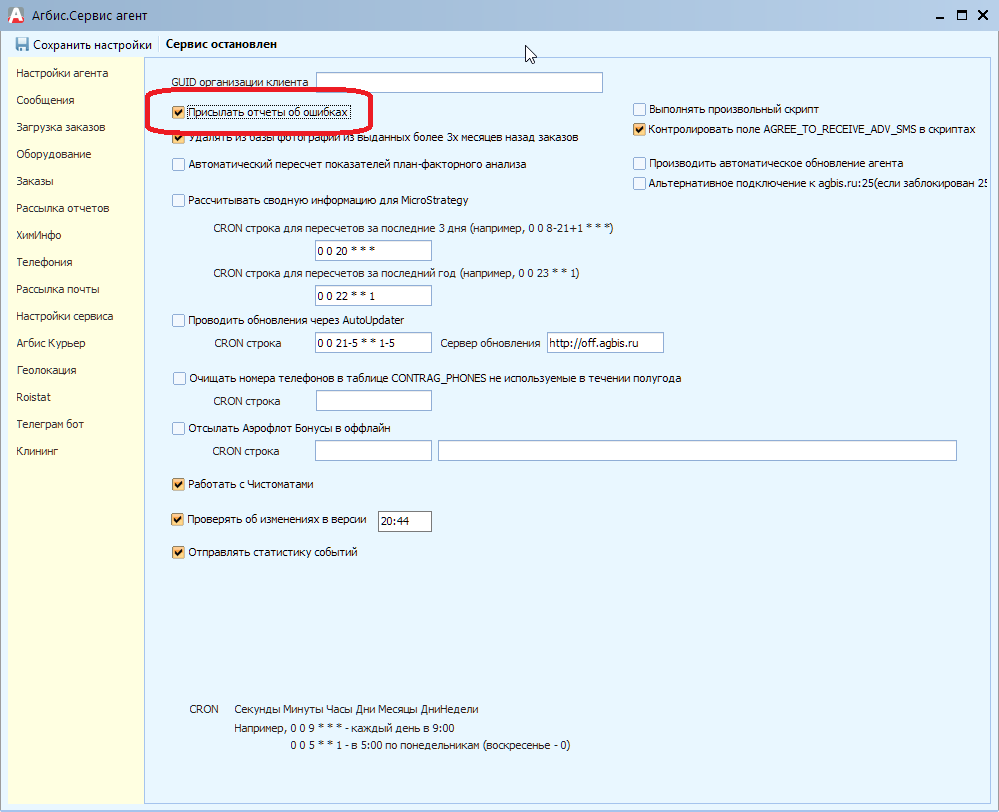Select 'Настройки сервиса' in sidebar

[64, 316]
